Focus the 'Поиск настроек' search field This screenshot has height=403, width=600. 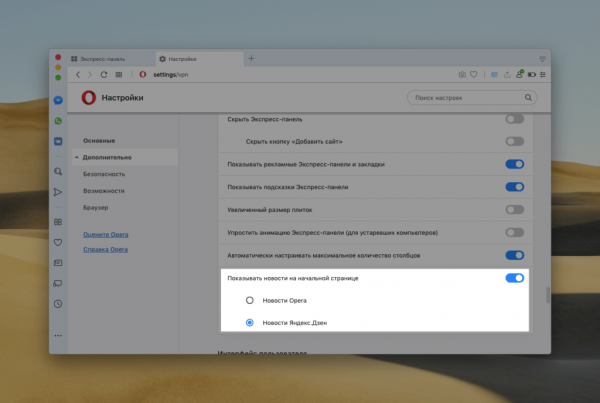pyautogui.click(x=472, y=98)
